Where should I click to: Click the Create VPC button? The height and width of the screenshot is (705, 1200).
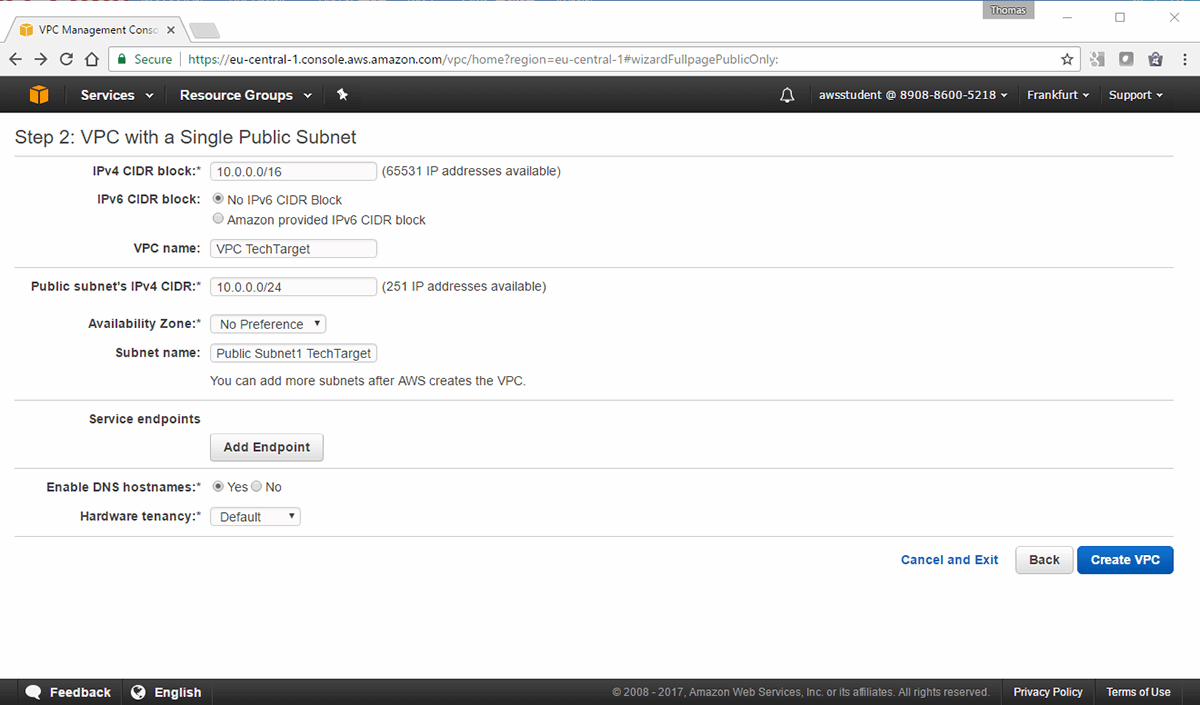(1125, 560)
